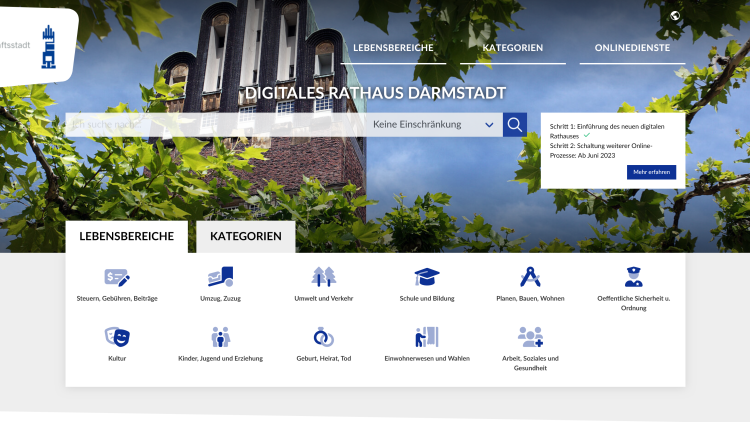Open the Einwohnerwesen und Wahlen voting icon

(x=427, y=337)
